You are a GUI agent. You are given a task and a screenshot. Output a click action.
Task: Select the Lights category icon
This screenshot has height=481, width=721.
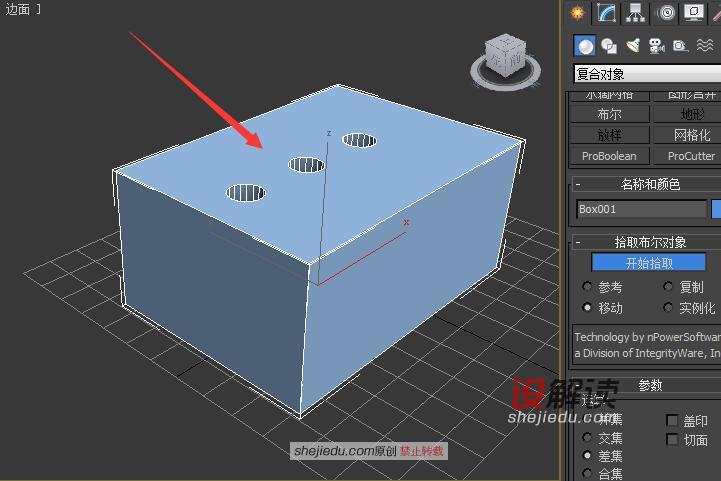633,46
